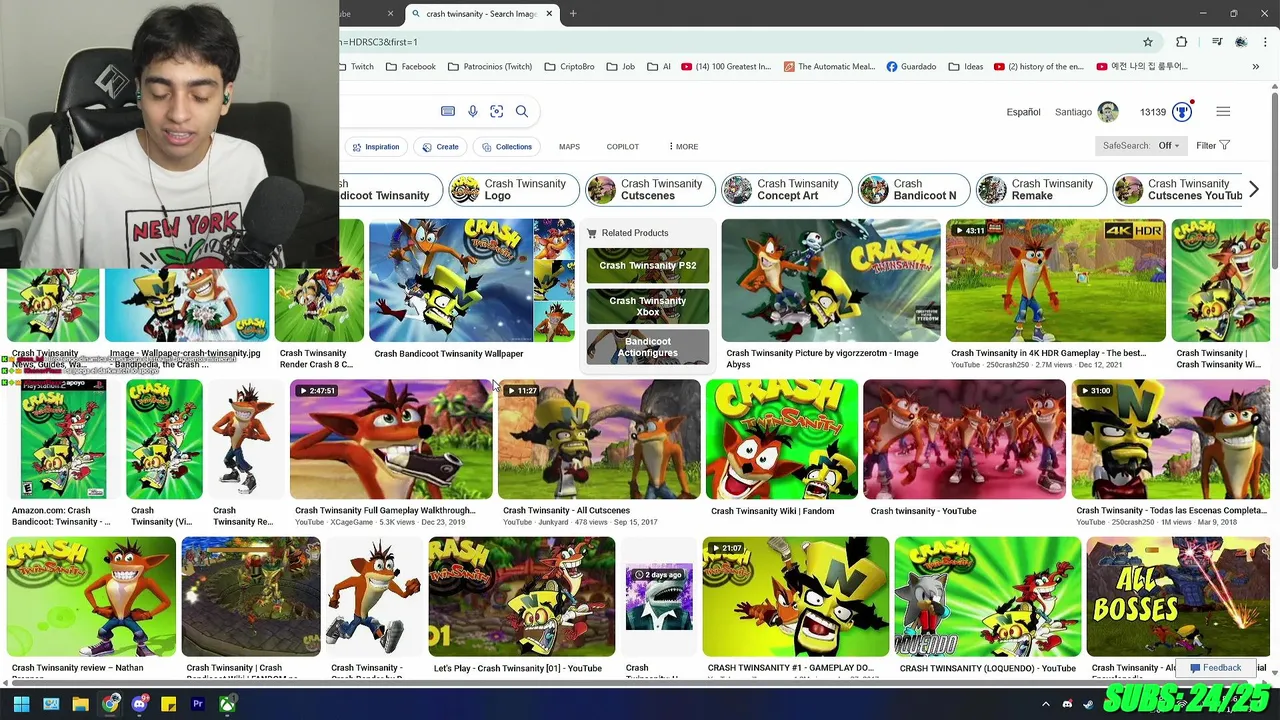
Task: Open the Job bookmark folder
Action: coord(621,67)
